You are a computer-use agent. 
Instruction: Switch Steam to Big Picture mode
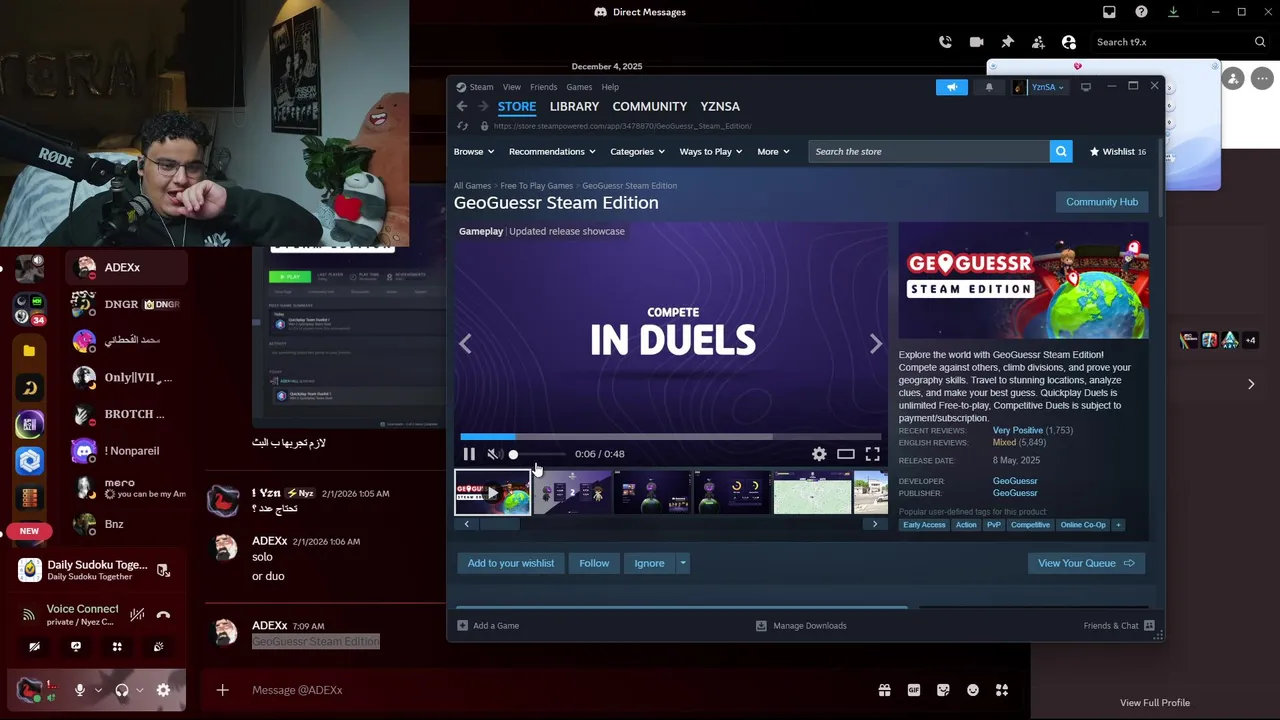(x=1086, y=87)
